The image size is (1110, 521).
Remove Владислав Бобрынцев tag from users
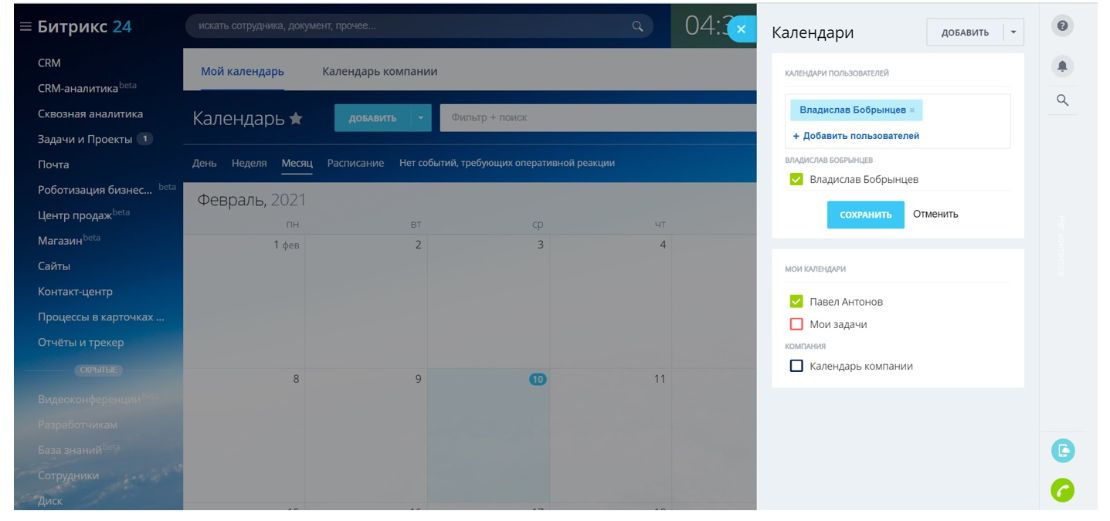912,109
